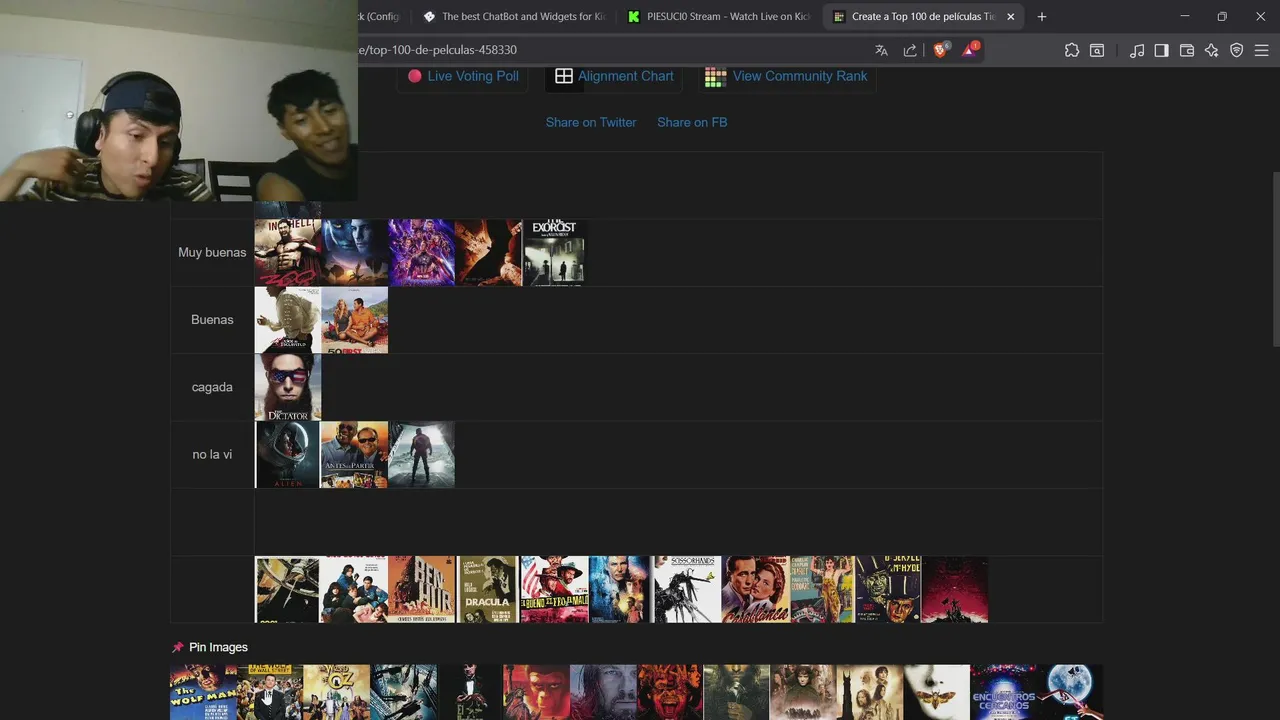1280x720 pixels.
Task: Click the Muy buenas tier label
Action: 212,252
